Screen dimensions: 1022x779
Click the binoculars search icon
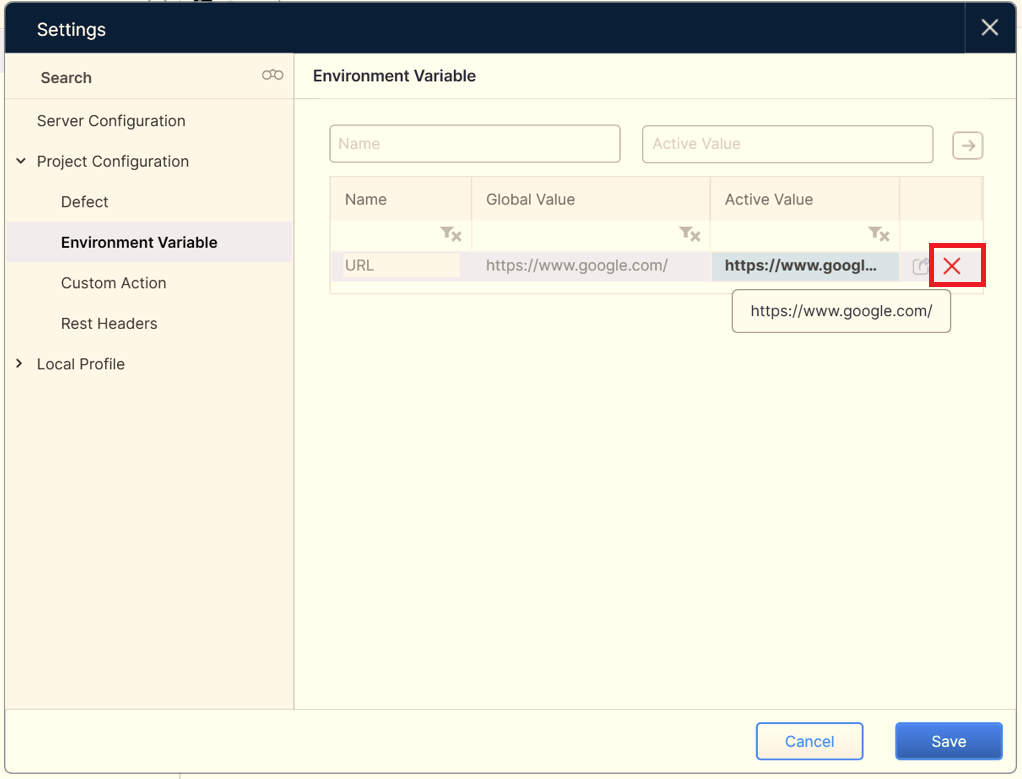point(272,76)
